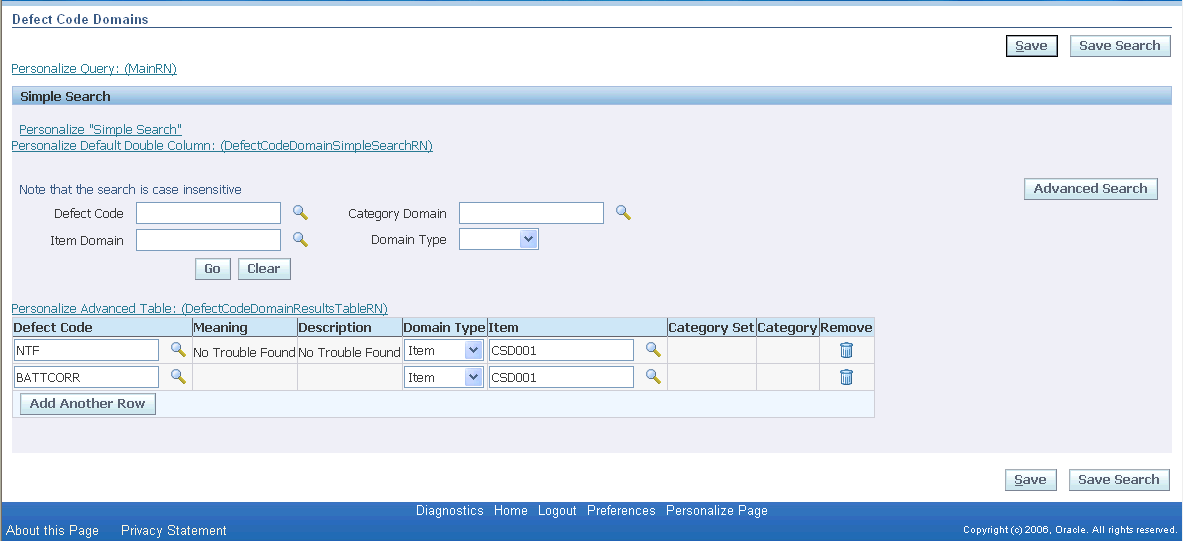Click the Domain Type column header
This screenshot has width=1184, height=541.
pos(444,327)
